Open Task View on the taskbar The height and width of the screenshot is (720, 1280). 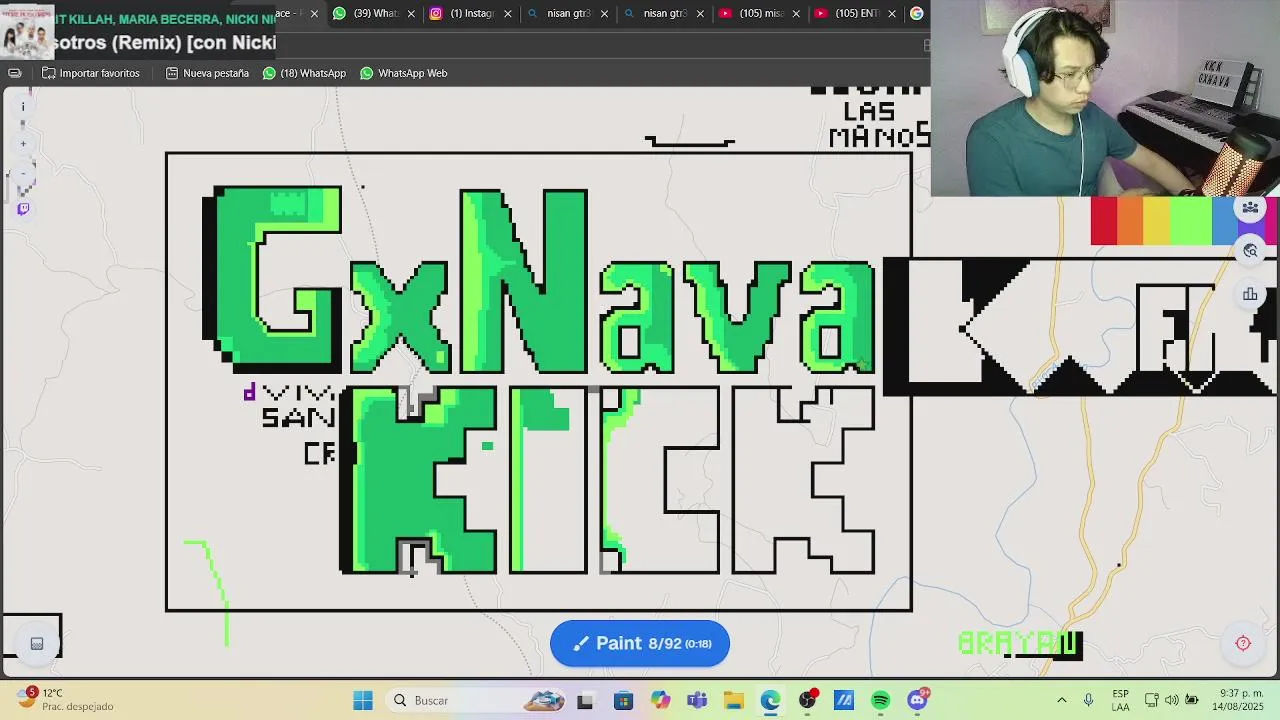(x=585, y=701)
